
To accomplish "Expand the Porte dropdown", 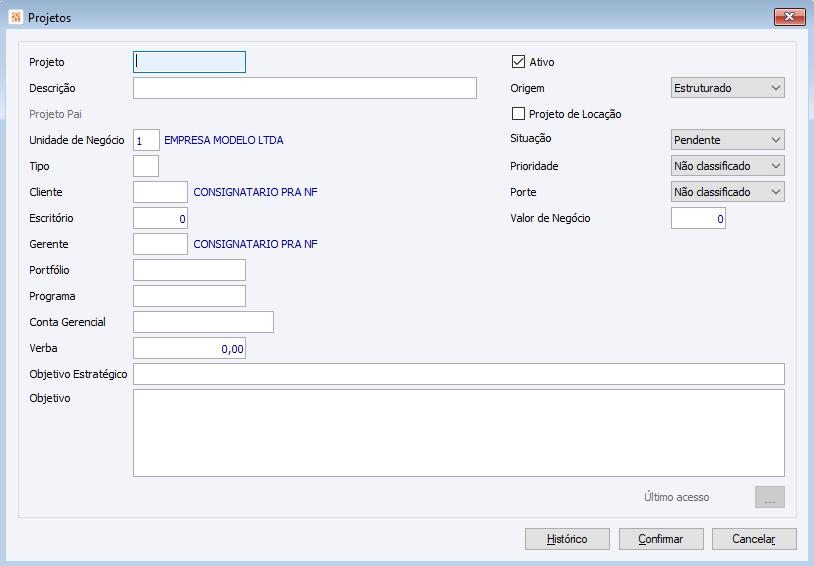I will point(727,192).
